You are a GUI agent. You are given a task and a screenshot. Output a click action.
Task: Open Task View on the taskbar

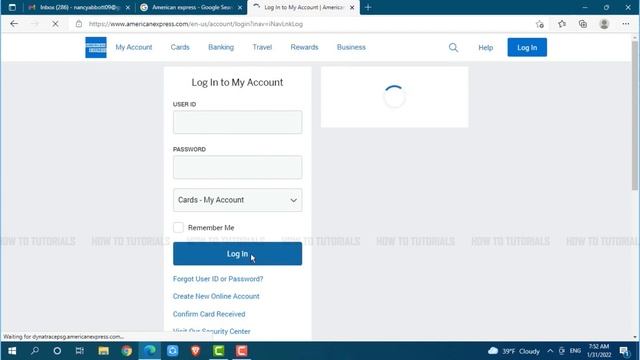pyautogui.click(x=80, y=351)
